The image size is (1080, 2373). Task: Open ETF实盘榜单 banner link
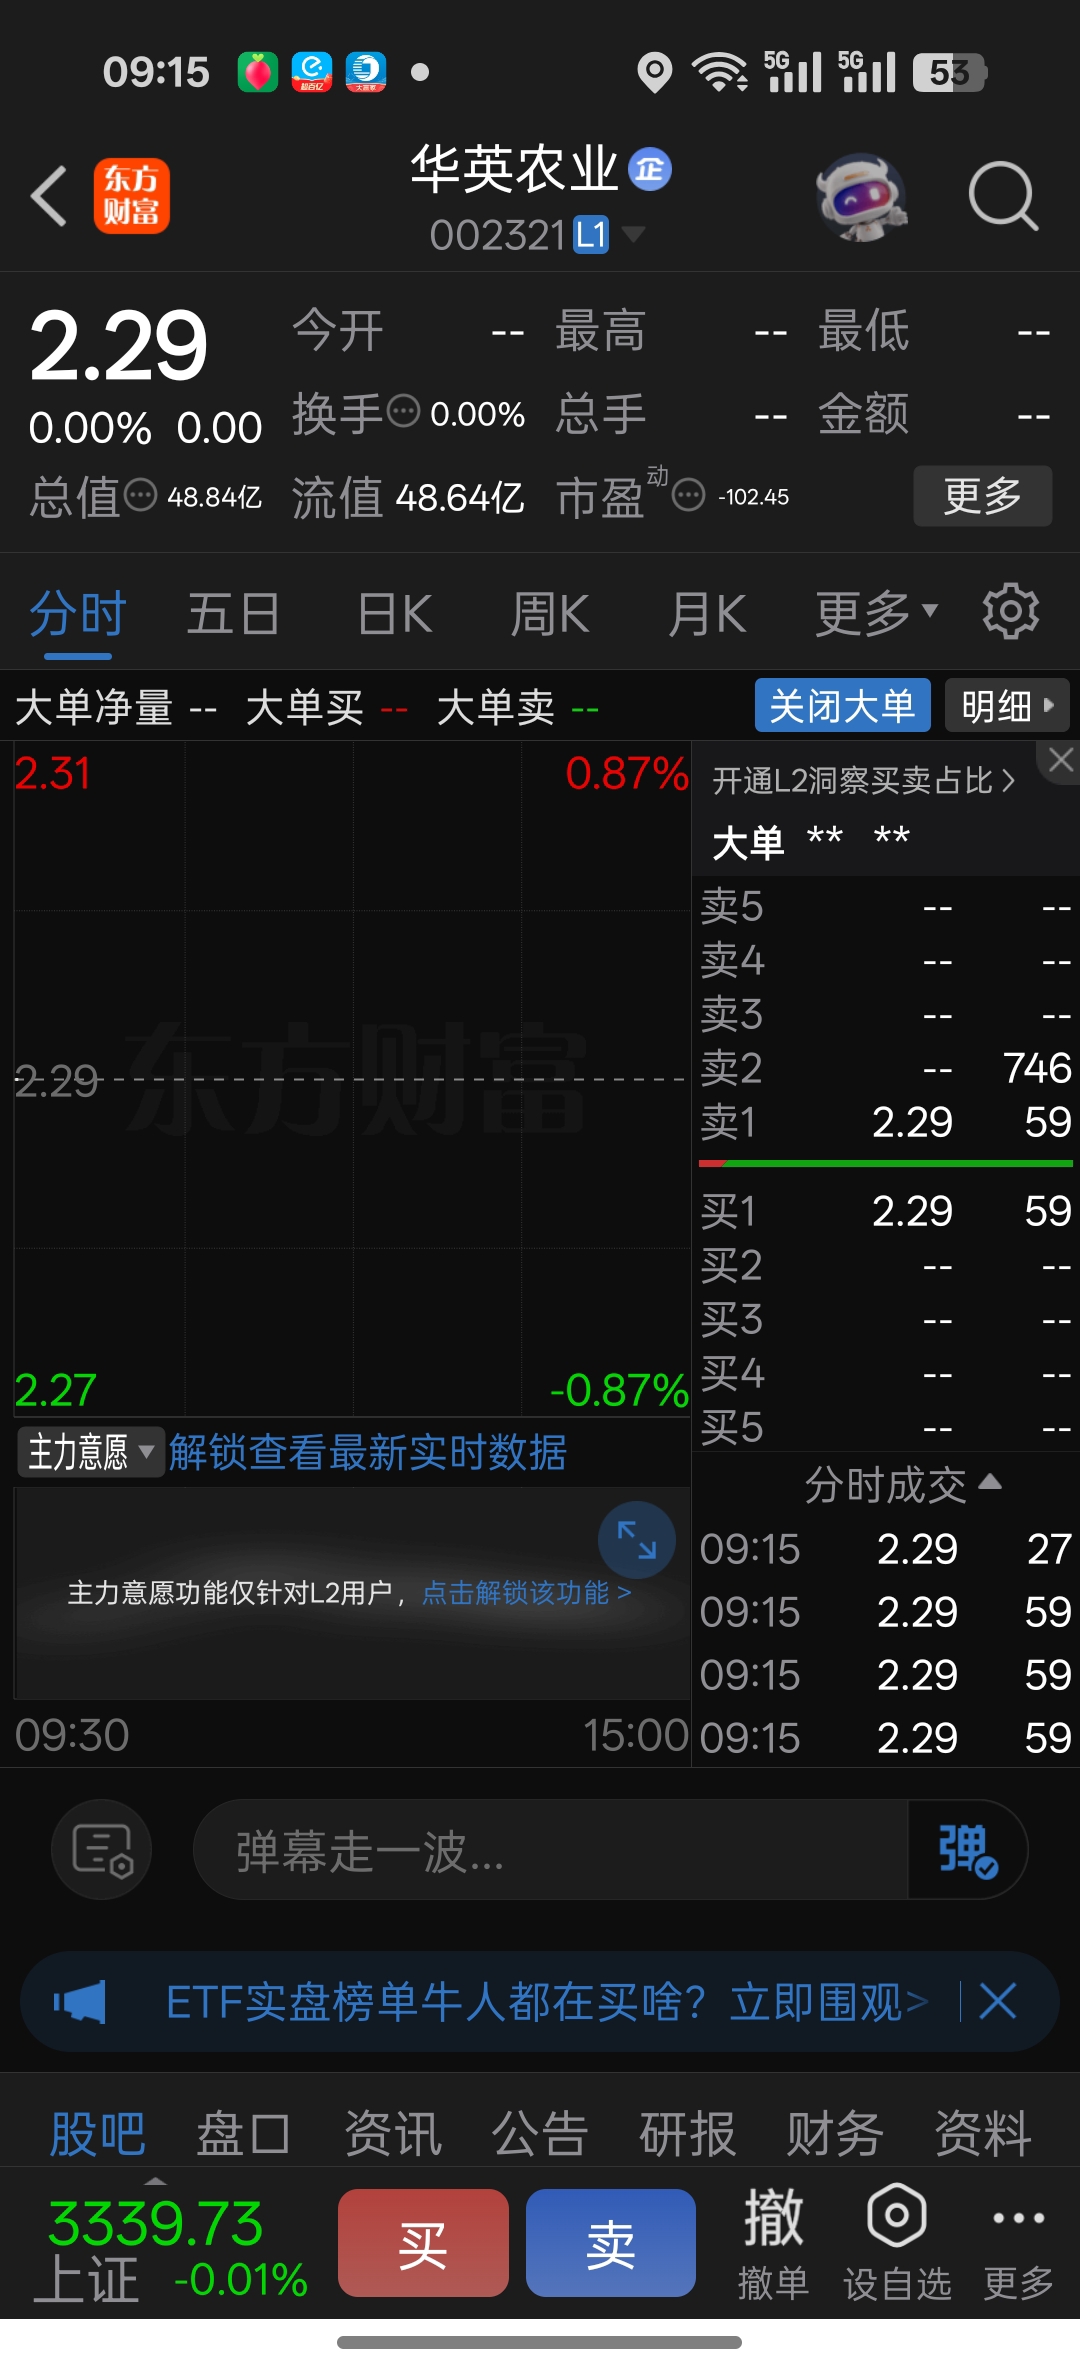(x=546, y=2002)
